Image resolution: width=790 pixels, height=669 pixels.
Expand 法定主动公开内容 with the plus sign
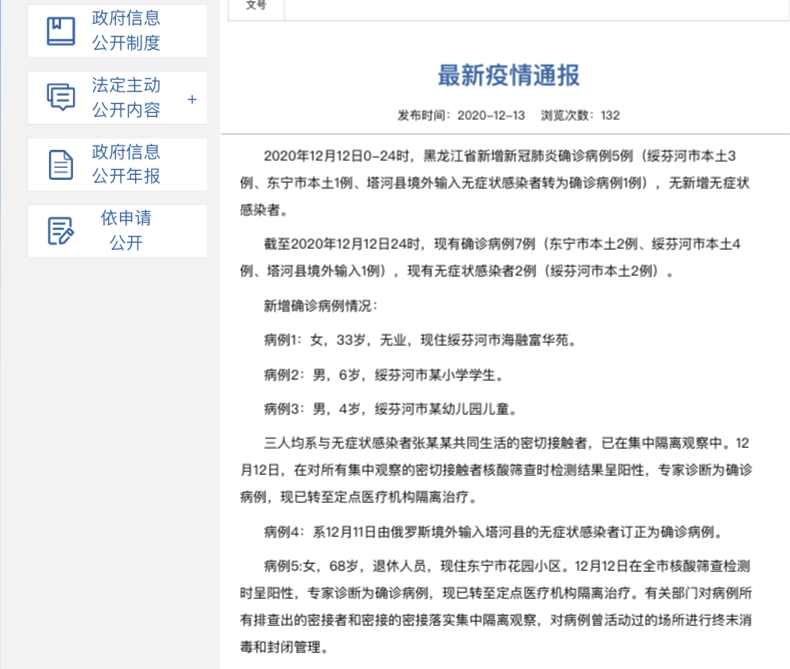[192, 99]
